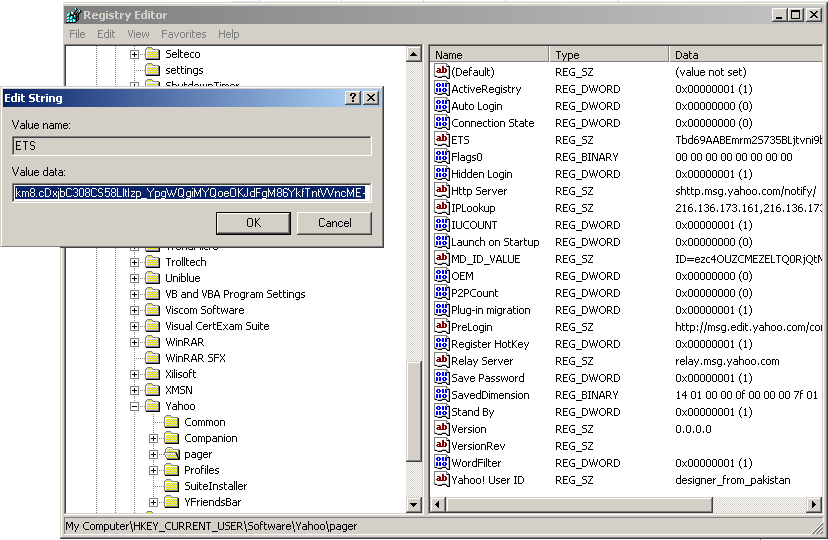
Task: Click the Registry Editor title bar icon
Action: (x=72, y=15)
